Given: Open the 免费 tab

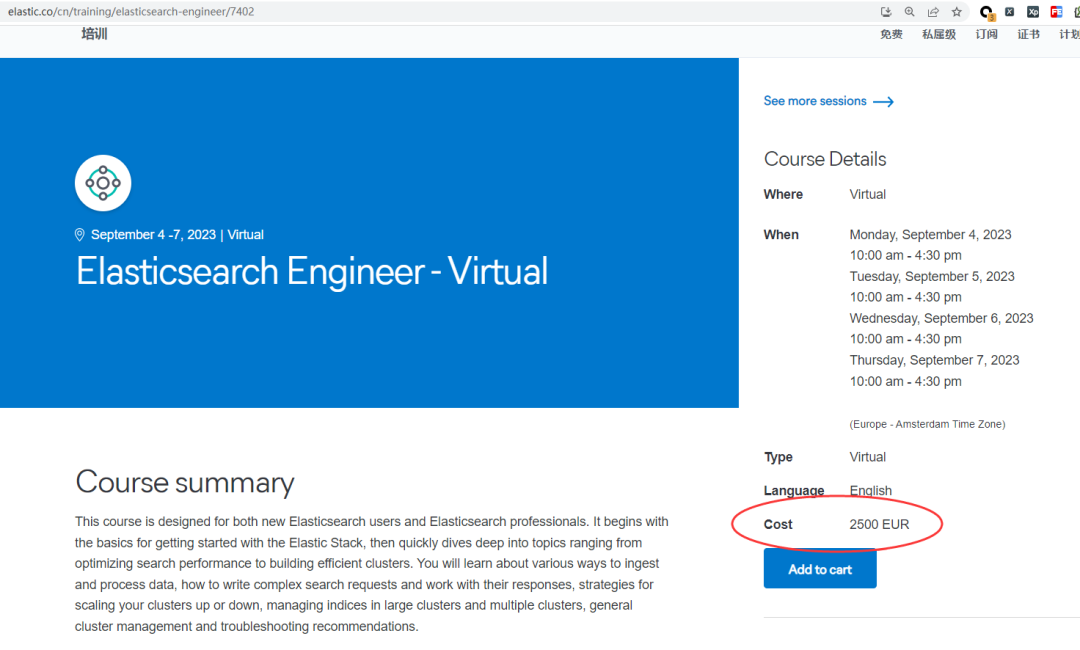Looking at the screenshot, I should (x=891, y=34).
